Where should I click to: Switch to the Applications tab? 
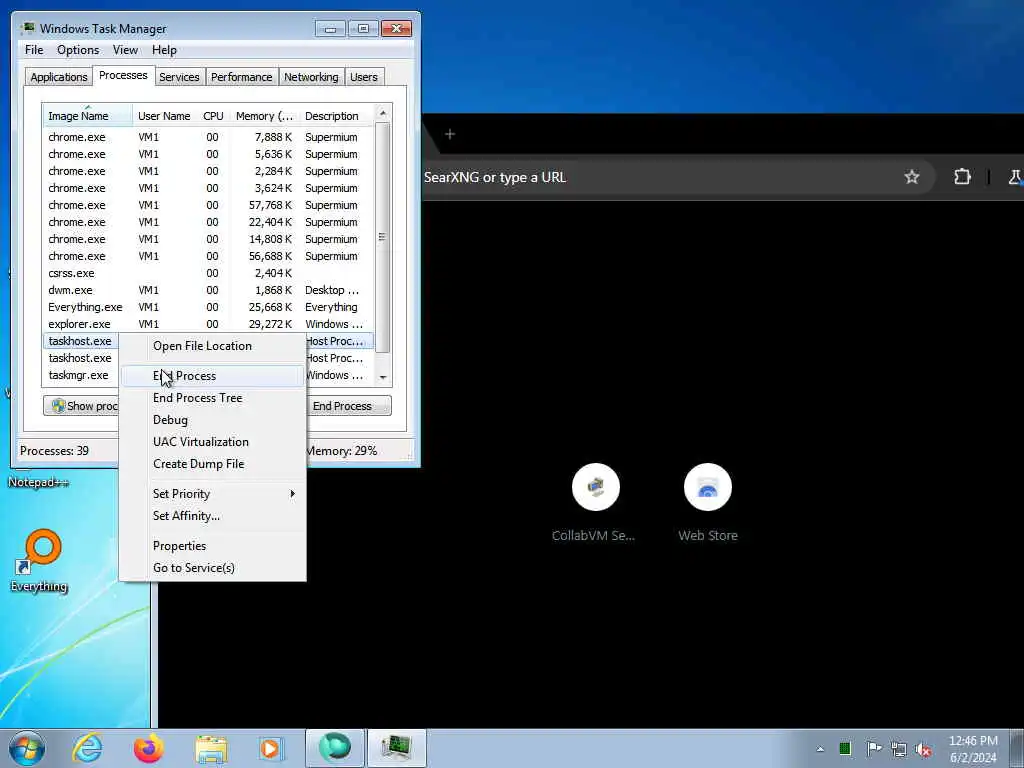(x=59, y=77)
